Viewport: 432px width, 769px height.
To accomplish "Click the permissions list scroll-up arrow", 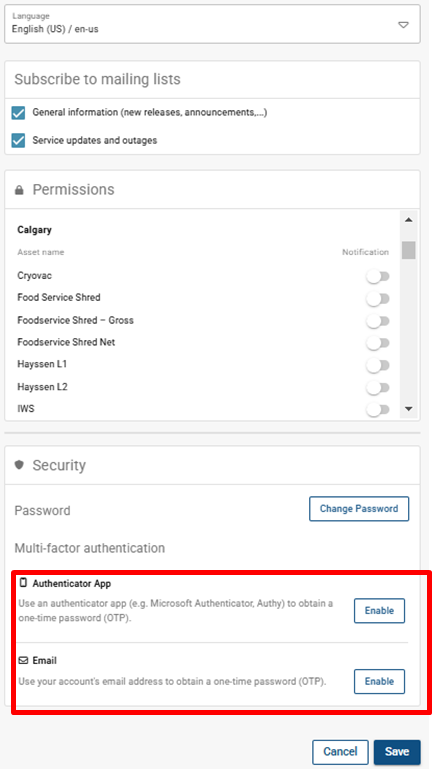I will coord(408,220).
